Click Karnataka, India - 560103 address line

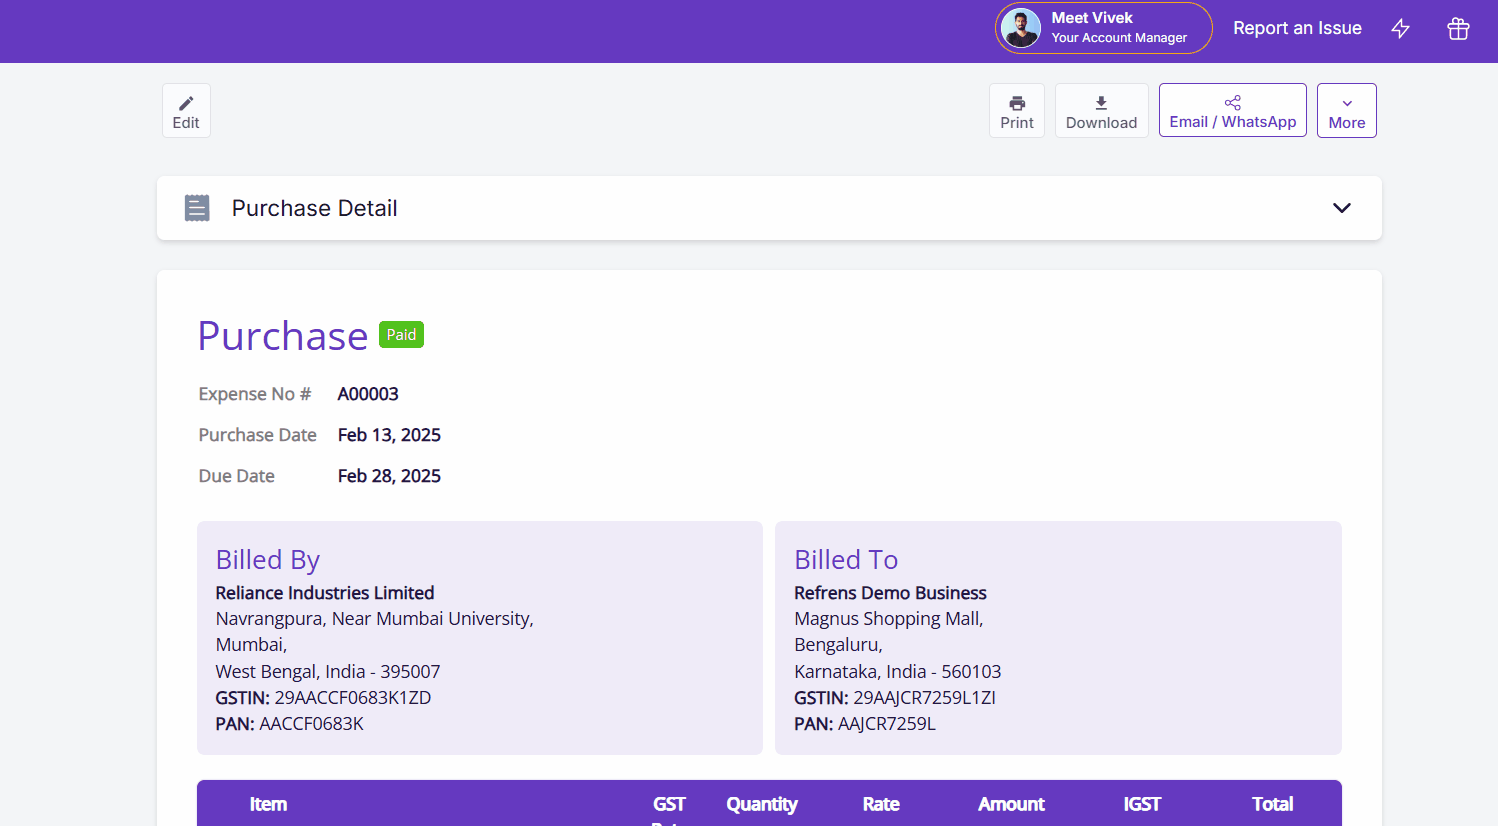(x=897, y=672)
